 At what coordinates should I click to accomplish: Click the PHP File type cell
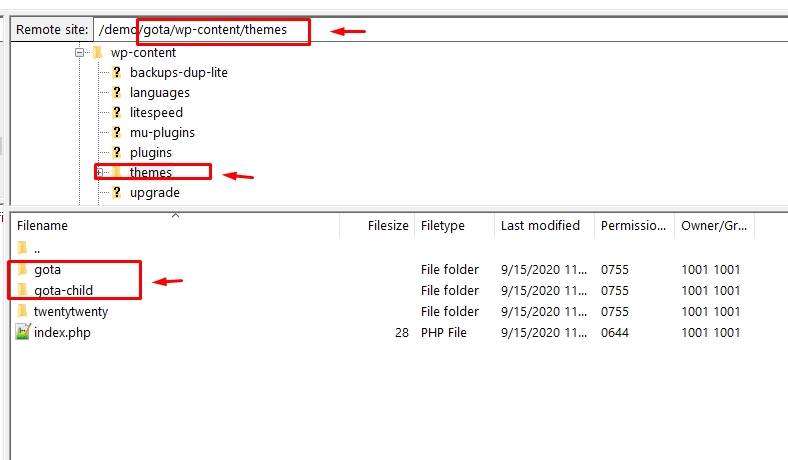tap(444, 333)
